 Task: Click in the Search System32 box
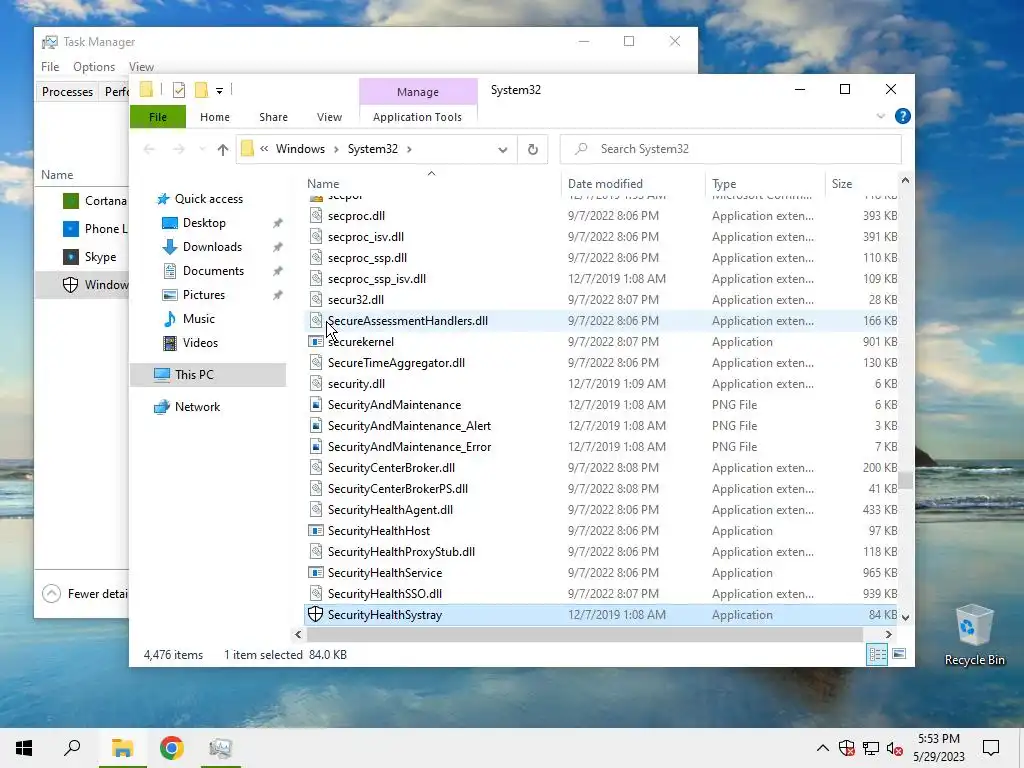[731, 149]
